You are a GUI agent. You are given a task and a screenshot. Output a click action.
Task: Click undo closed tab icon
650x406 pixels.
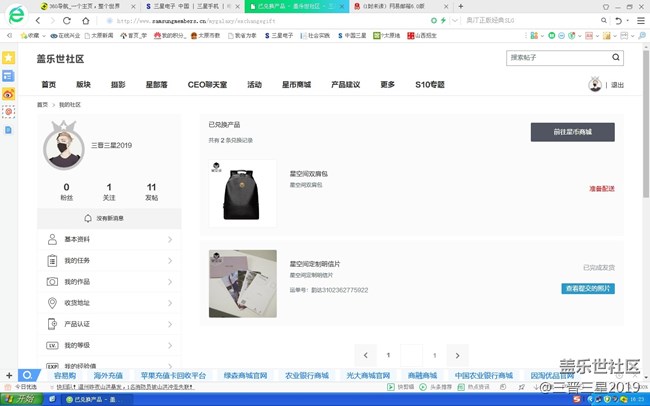pyautogui.click(x=618, y=21)
